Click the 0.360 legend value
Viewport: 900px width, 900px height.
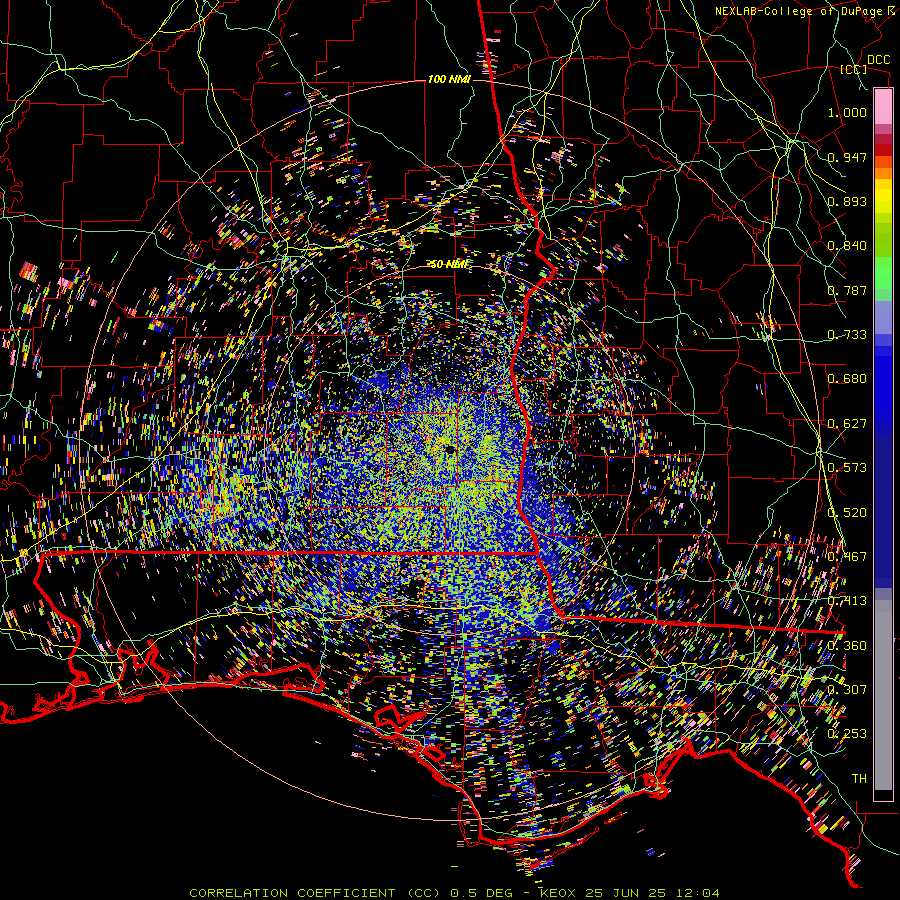[847, 646]
